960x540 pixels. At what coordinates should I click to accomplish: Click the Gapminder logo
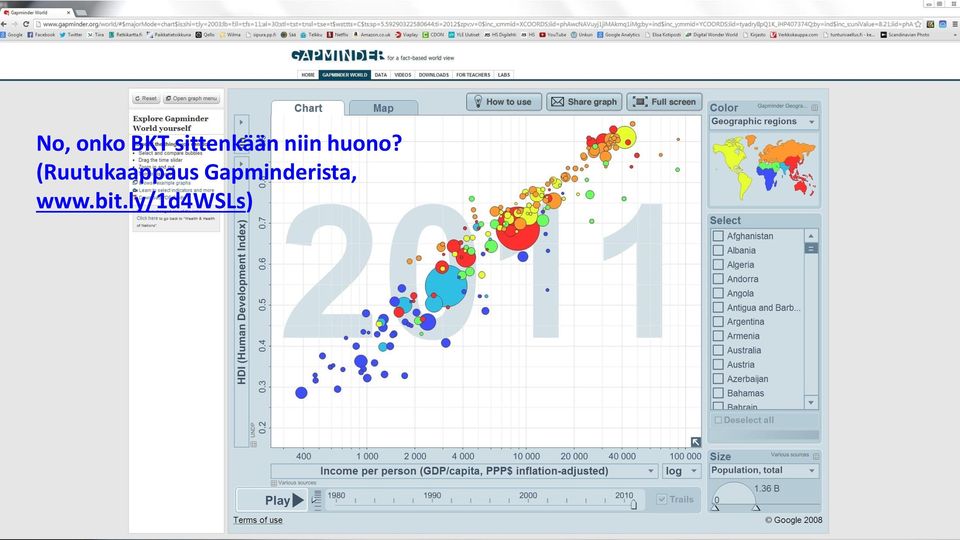[337, 56]
